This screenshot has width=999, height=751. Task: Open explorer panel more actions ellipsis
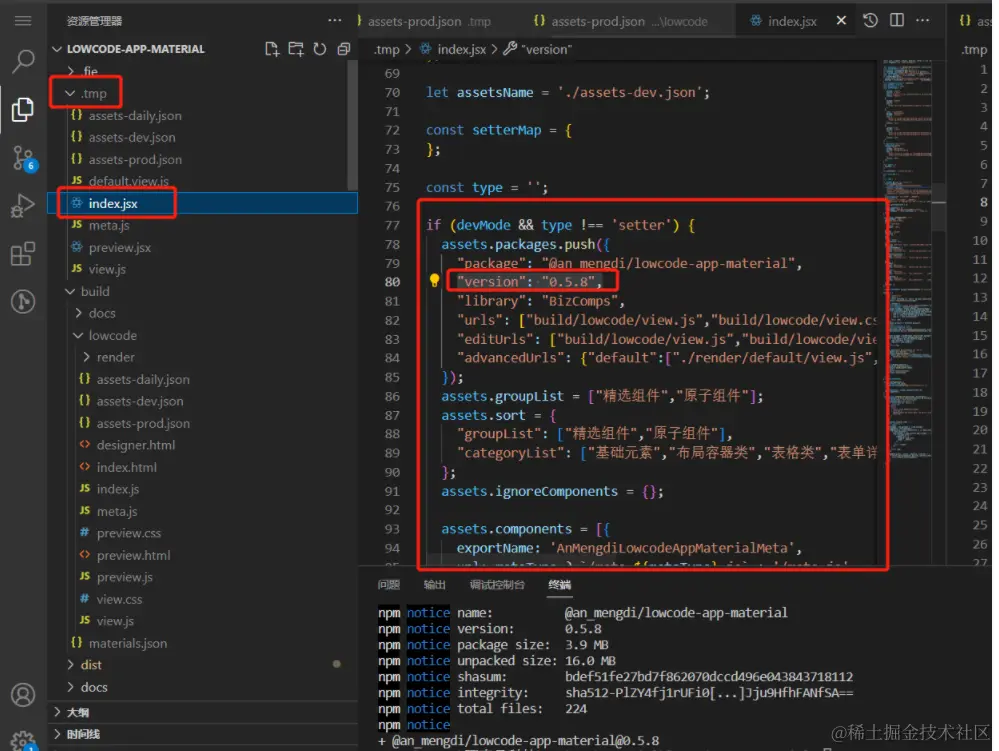coord(334,20)
